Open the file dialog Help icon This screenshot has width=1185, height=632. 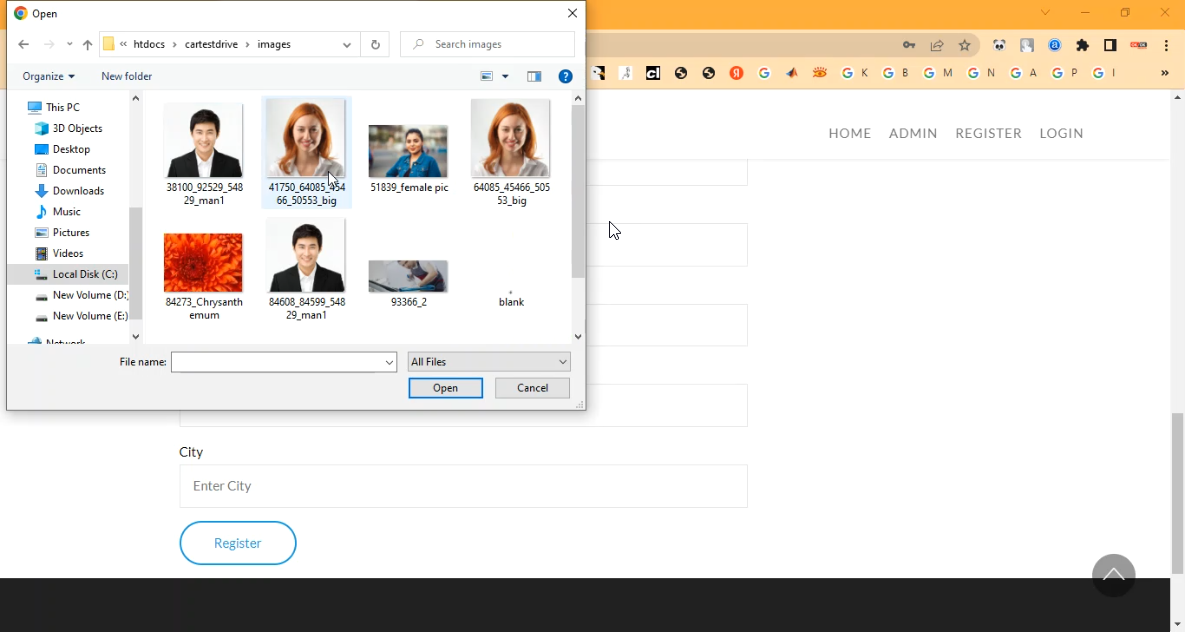point(565,77)
